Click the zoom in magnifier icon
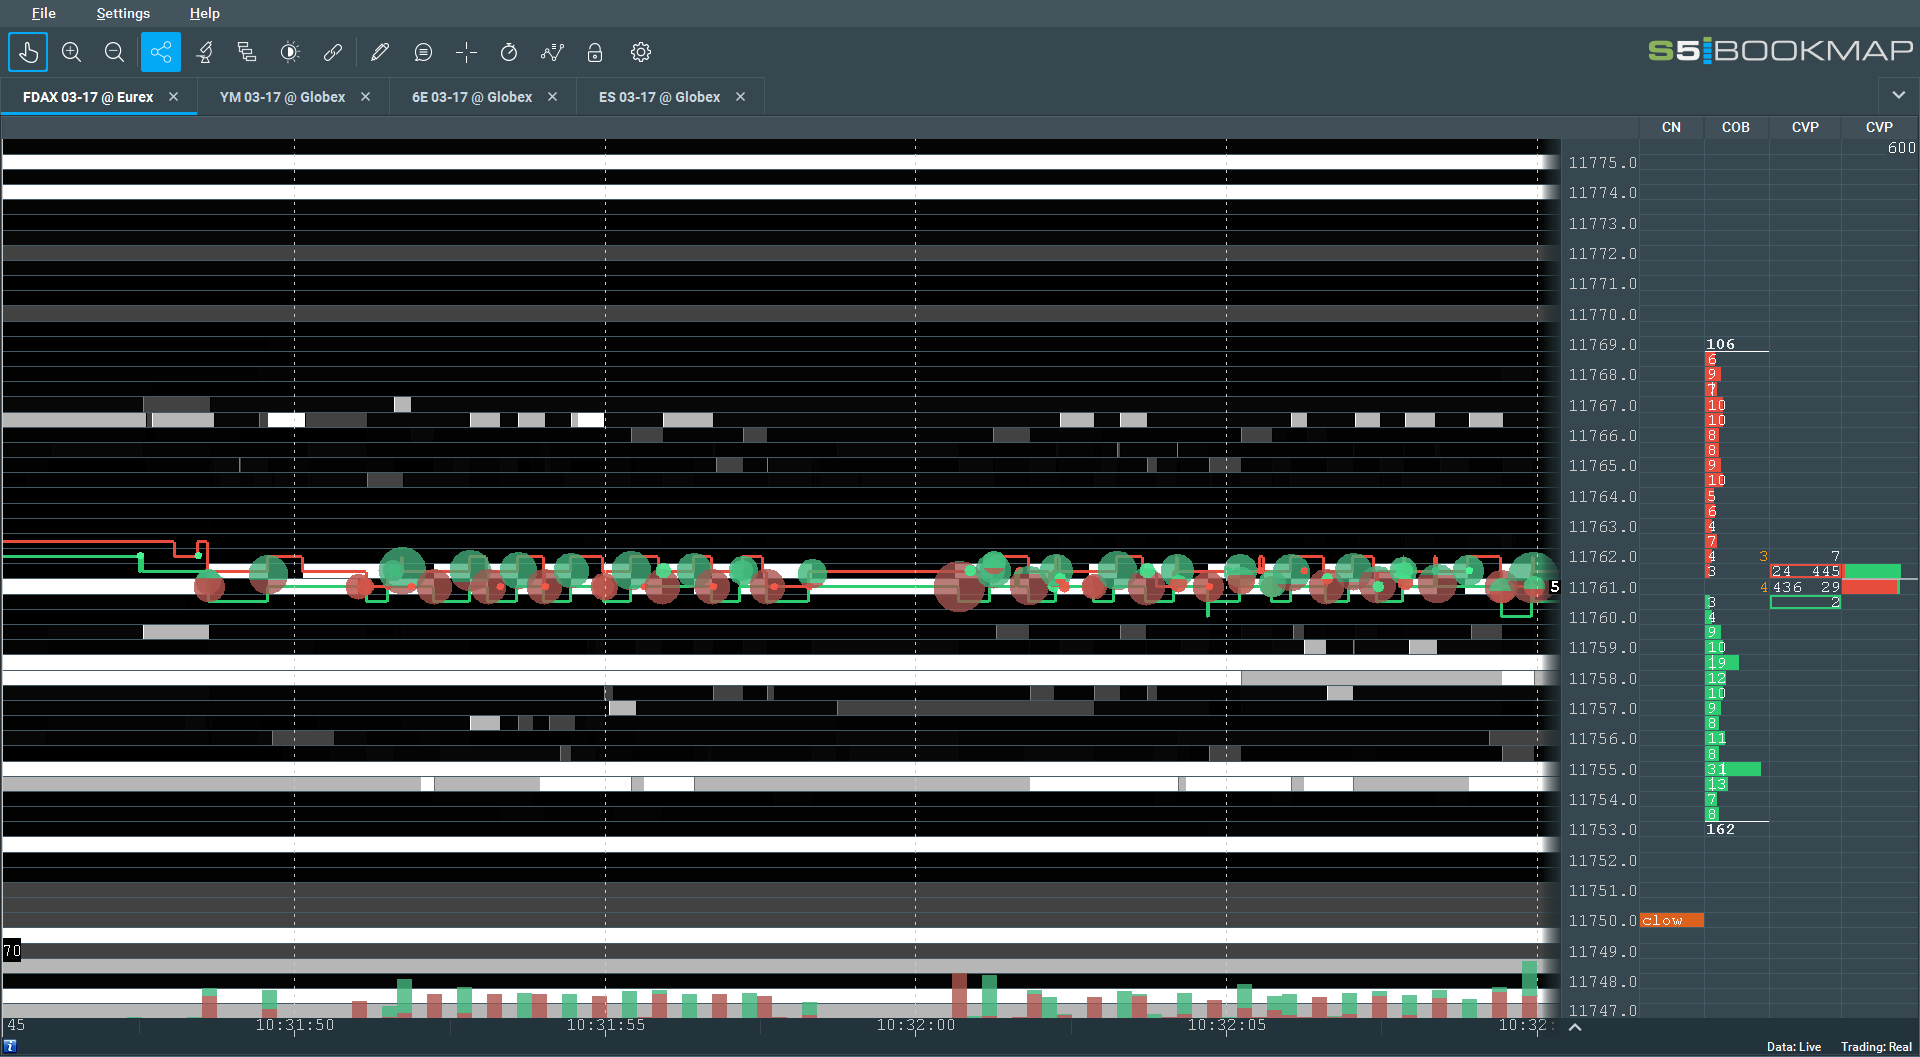 point(71,52)
